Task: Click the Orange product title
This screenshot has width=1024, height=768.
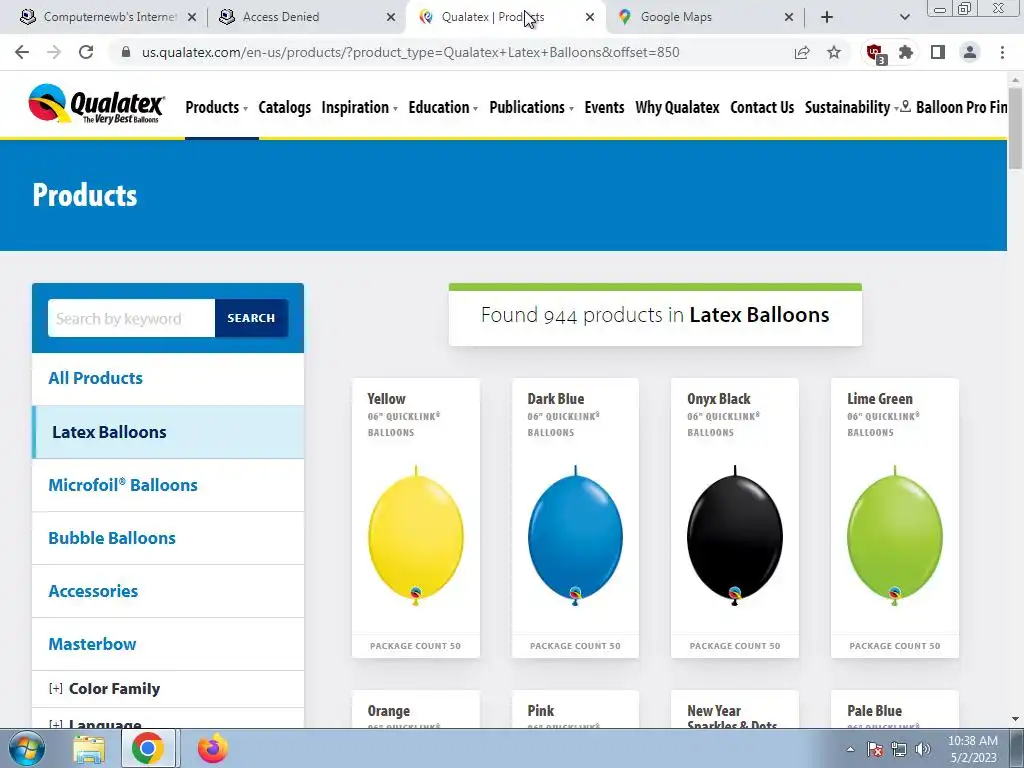Action: (x=389, y=711)
